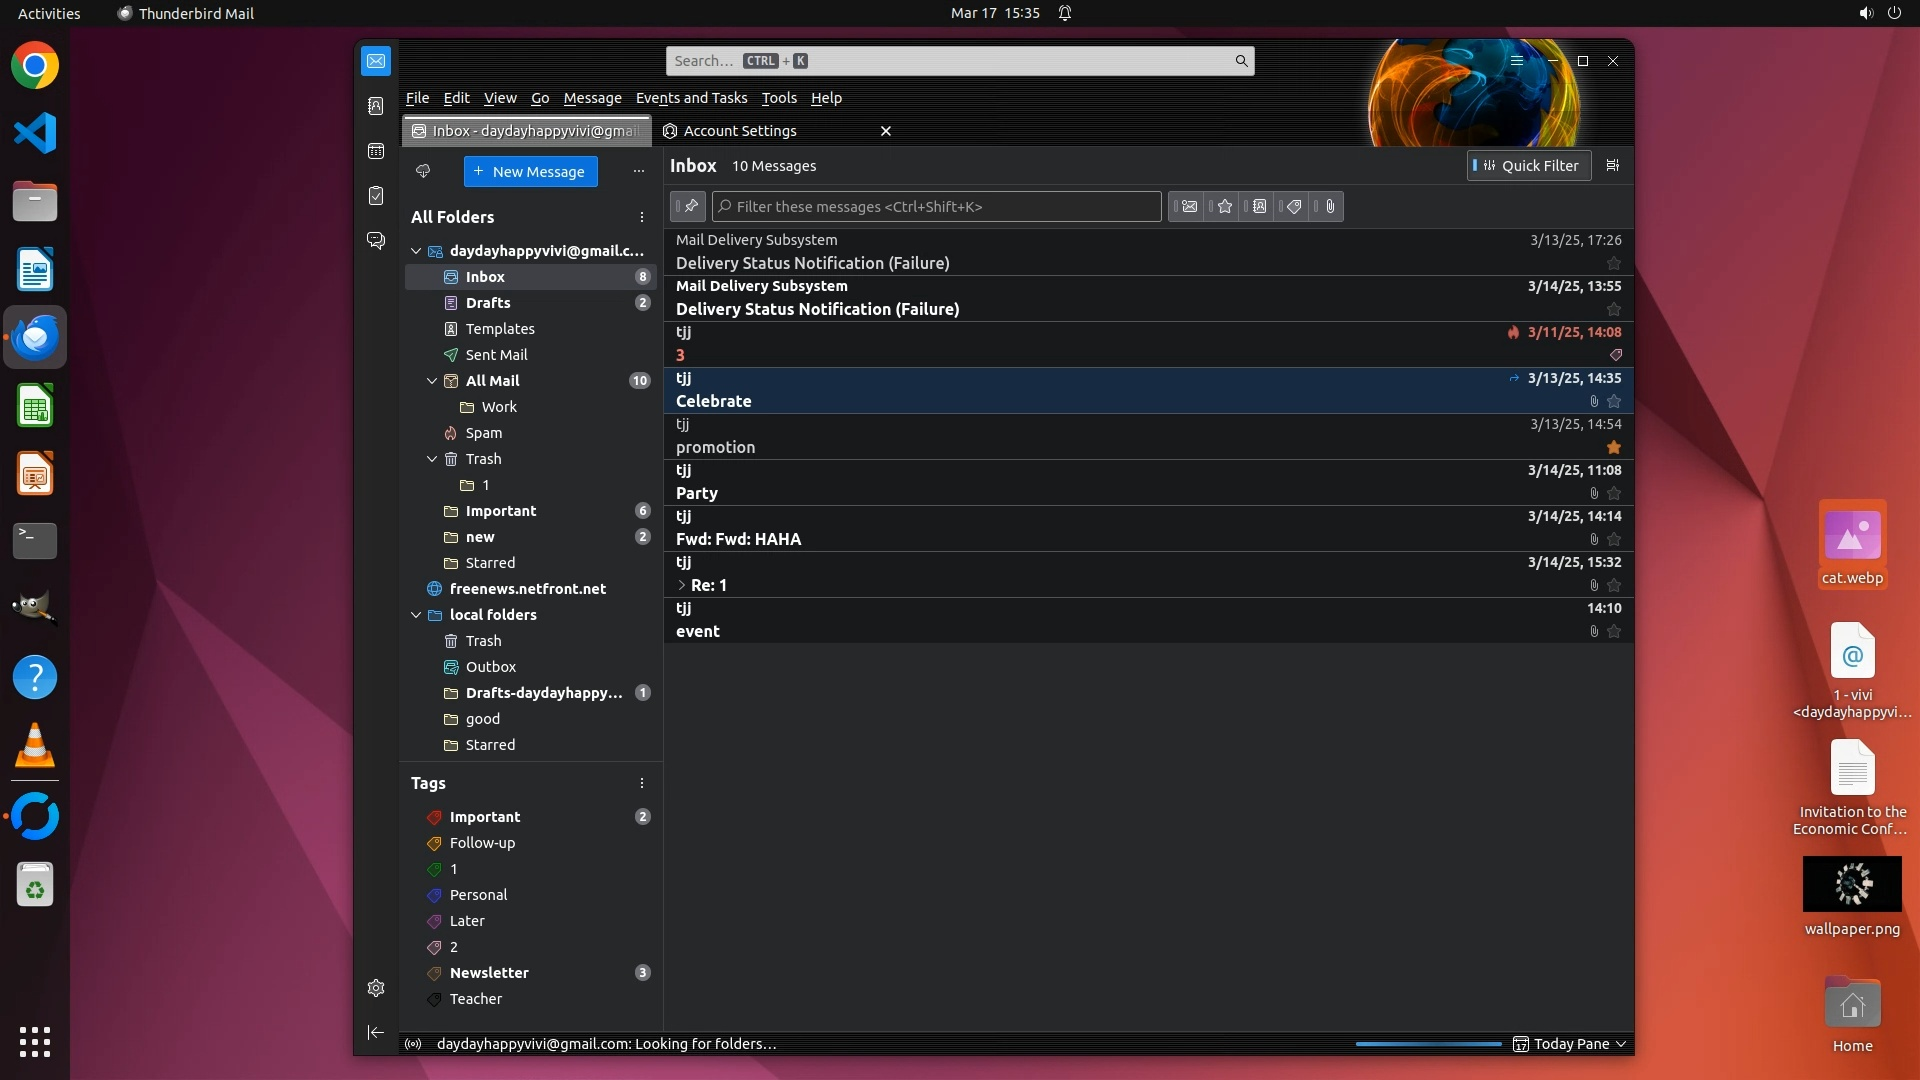Viewport: 1920px width, 1080px height.
Task: Select the red Important tag
Action: [484, 817]
